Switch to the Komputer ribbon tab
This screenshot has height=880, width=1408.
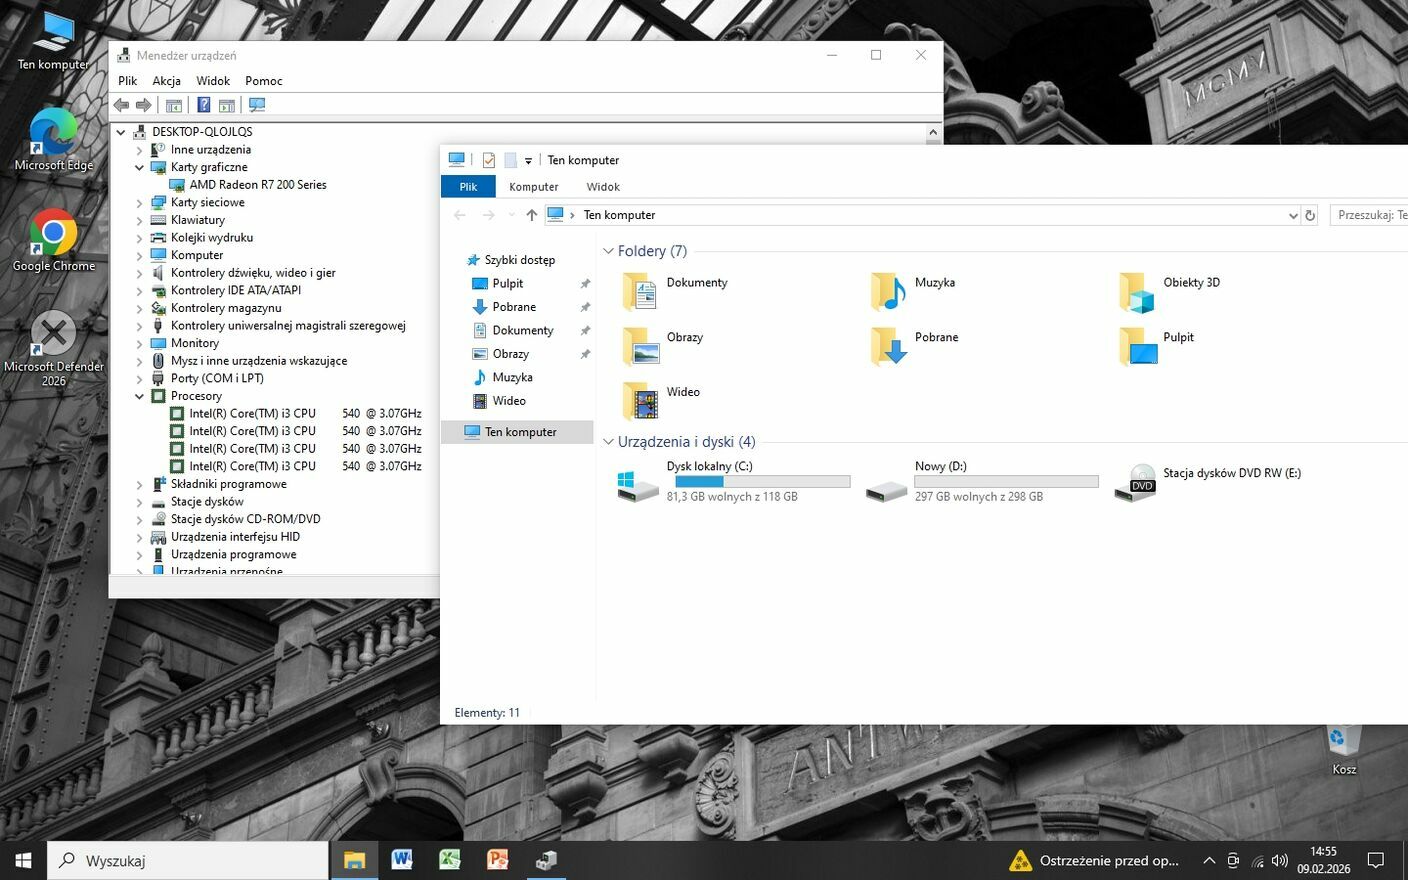click(x=533, y=187)
